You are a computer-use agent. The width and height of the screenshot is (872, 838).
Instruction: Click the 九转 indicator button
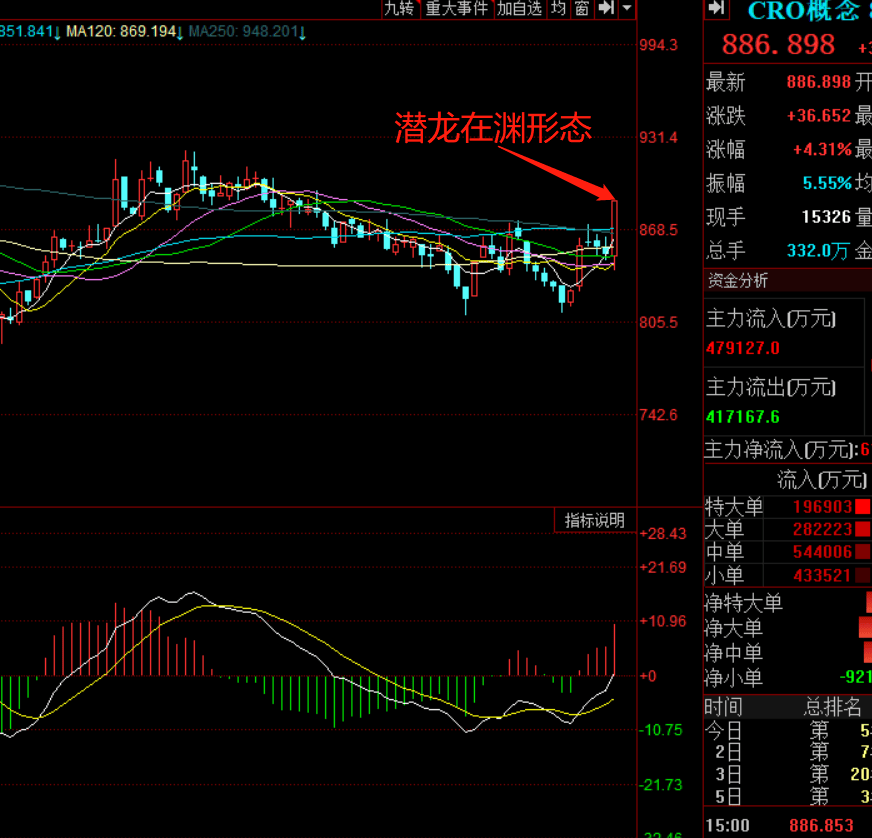[399, 9]
